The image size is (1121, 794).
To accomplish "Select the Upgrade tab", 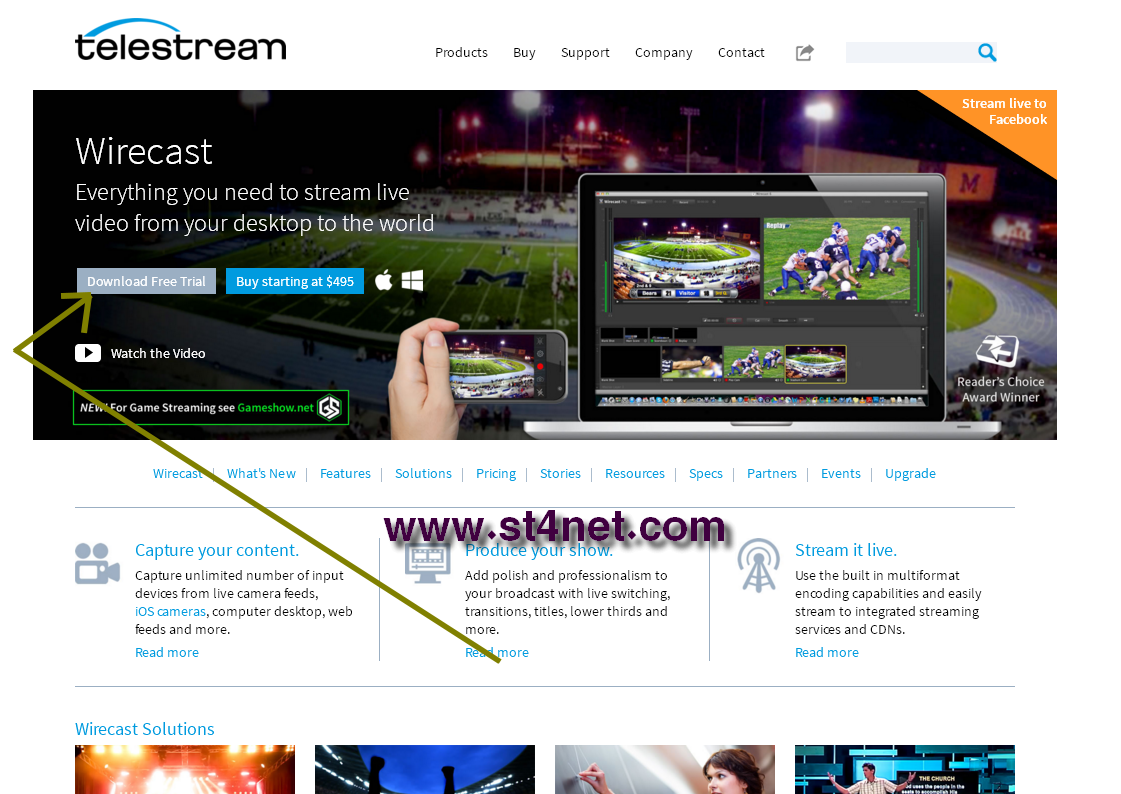I will tap(910, 473).
